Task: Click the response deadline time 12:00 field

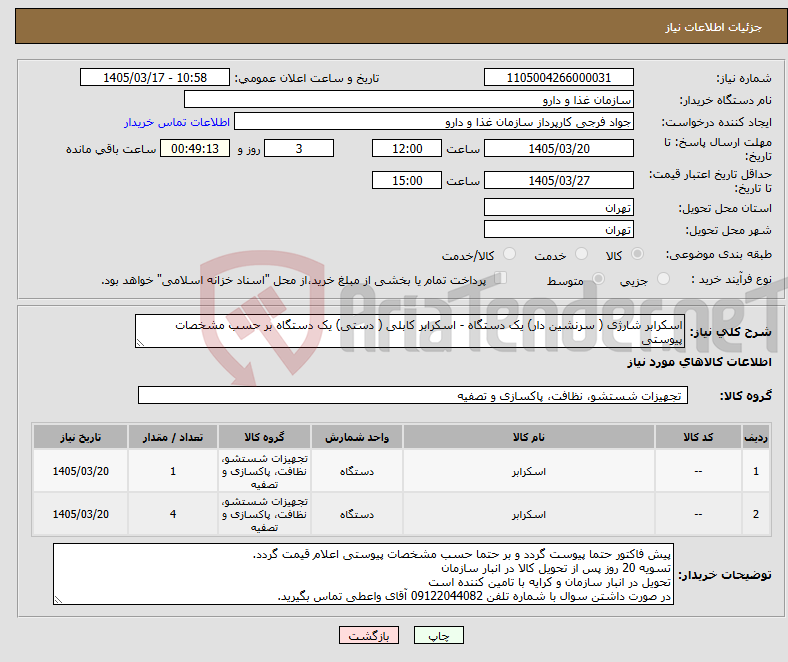Action: tap(407, 148)
